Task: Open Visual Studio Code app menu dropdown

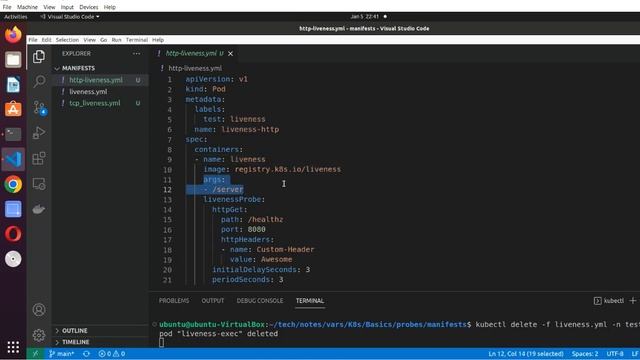Action: (x=70, y=17)
